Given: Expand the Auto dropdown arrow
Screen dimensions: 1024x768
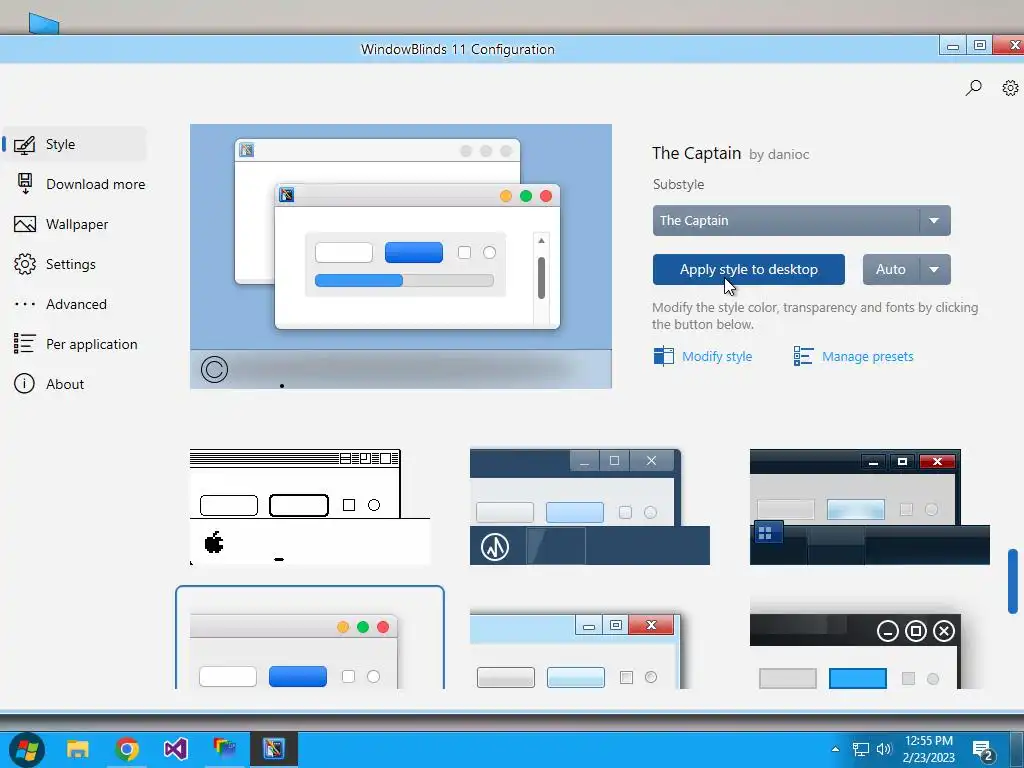Looking at the screenshot, I should [x=935, y=270].
